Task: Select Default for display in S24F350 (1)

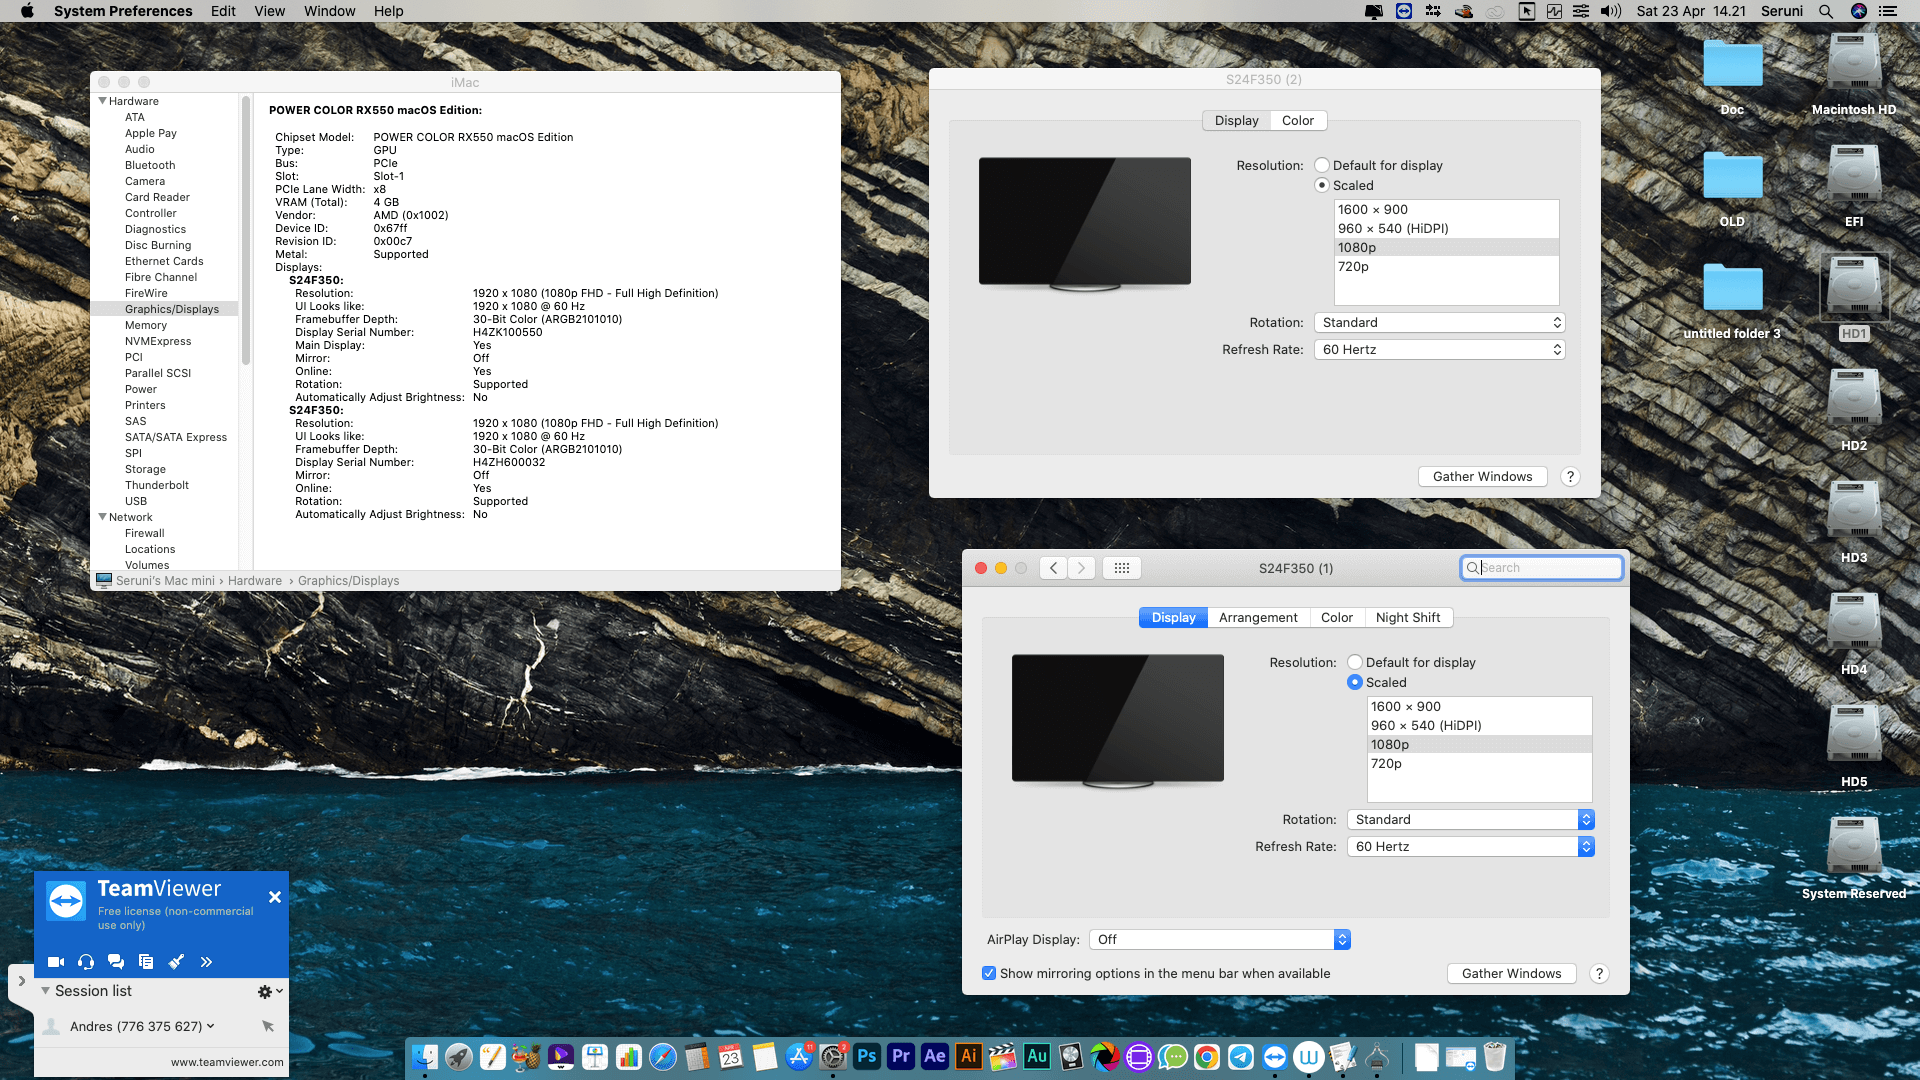Action: click(1355, 662)
